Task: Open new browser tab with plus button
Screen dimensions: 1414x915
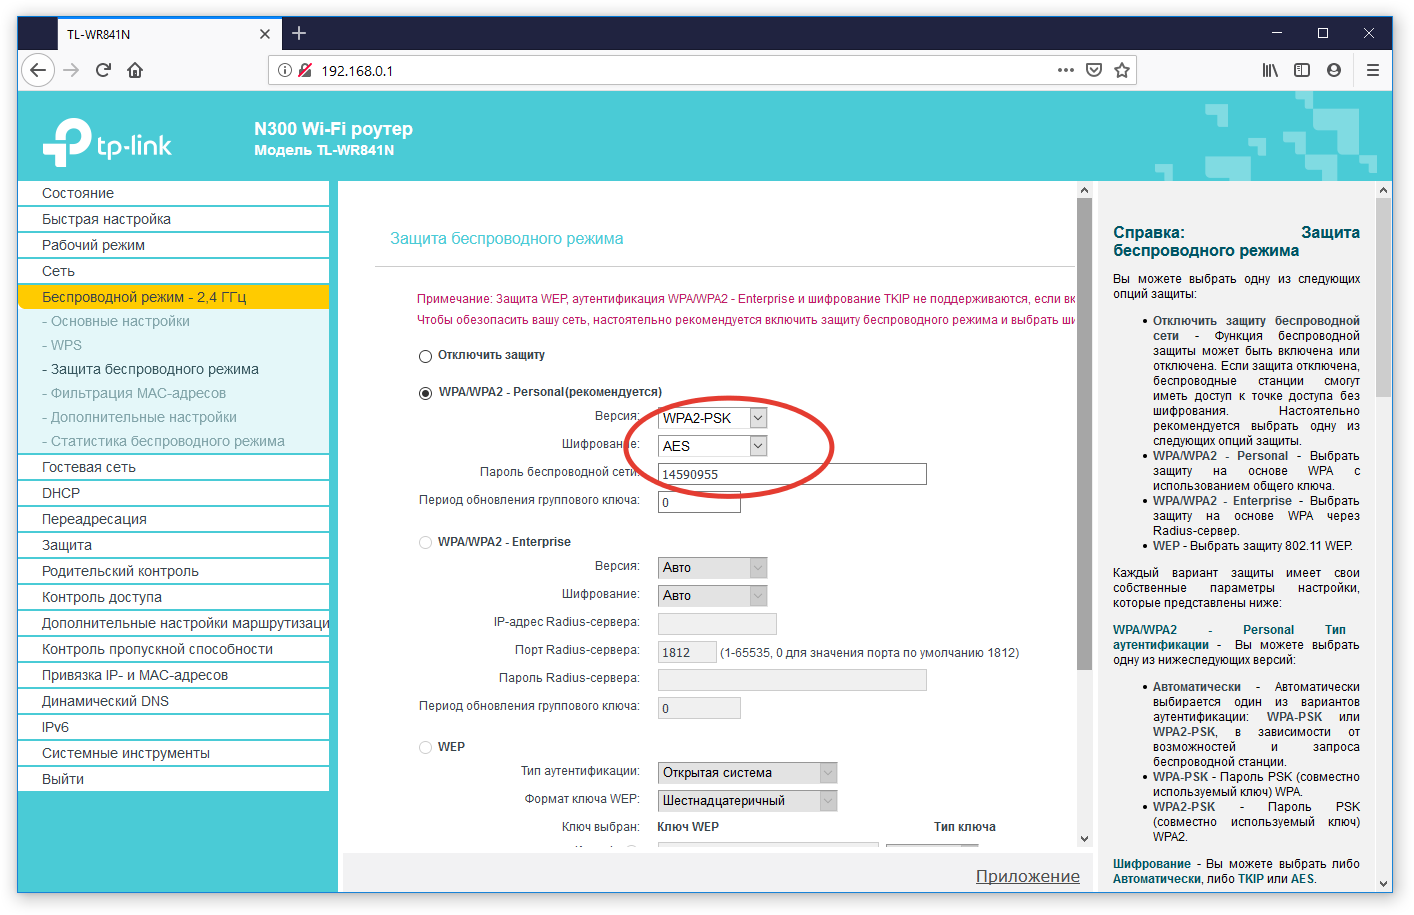Action: coord(299,33)
